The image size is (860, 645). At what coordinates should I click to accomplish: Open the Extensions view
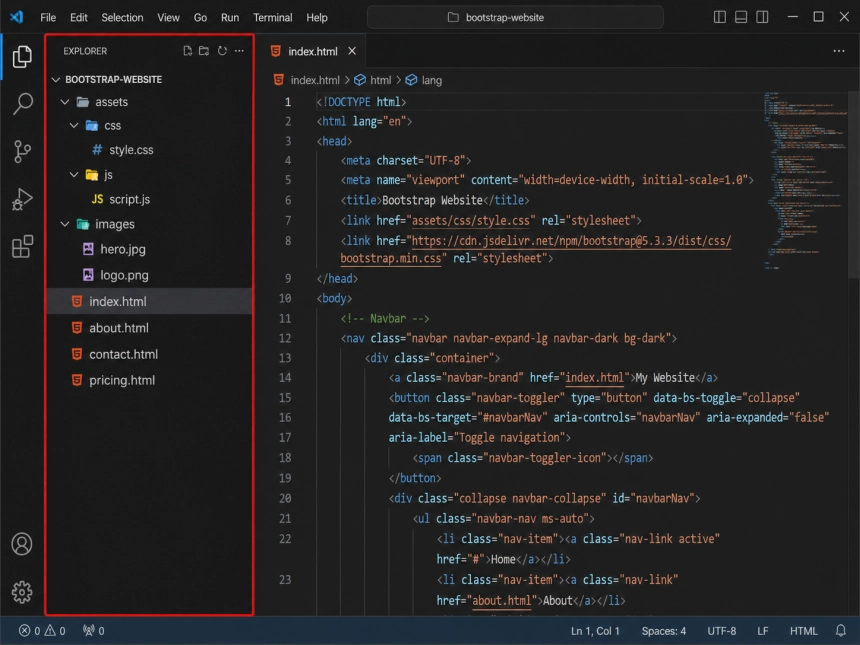[x=22, y=246]
